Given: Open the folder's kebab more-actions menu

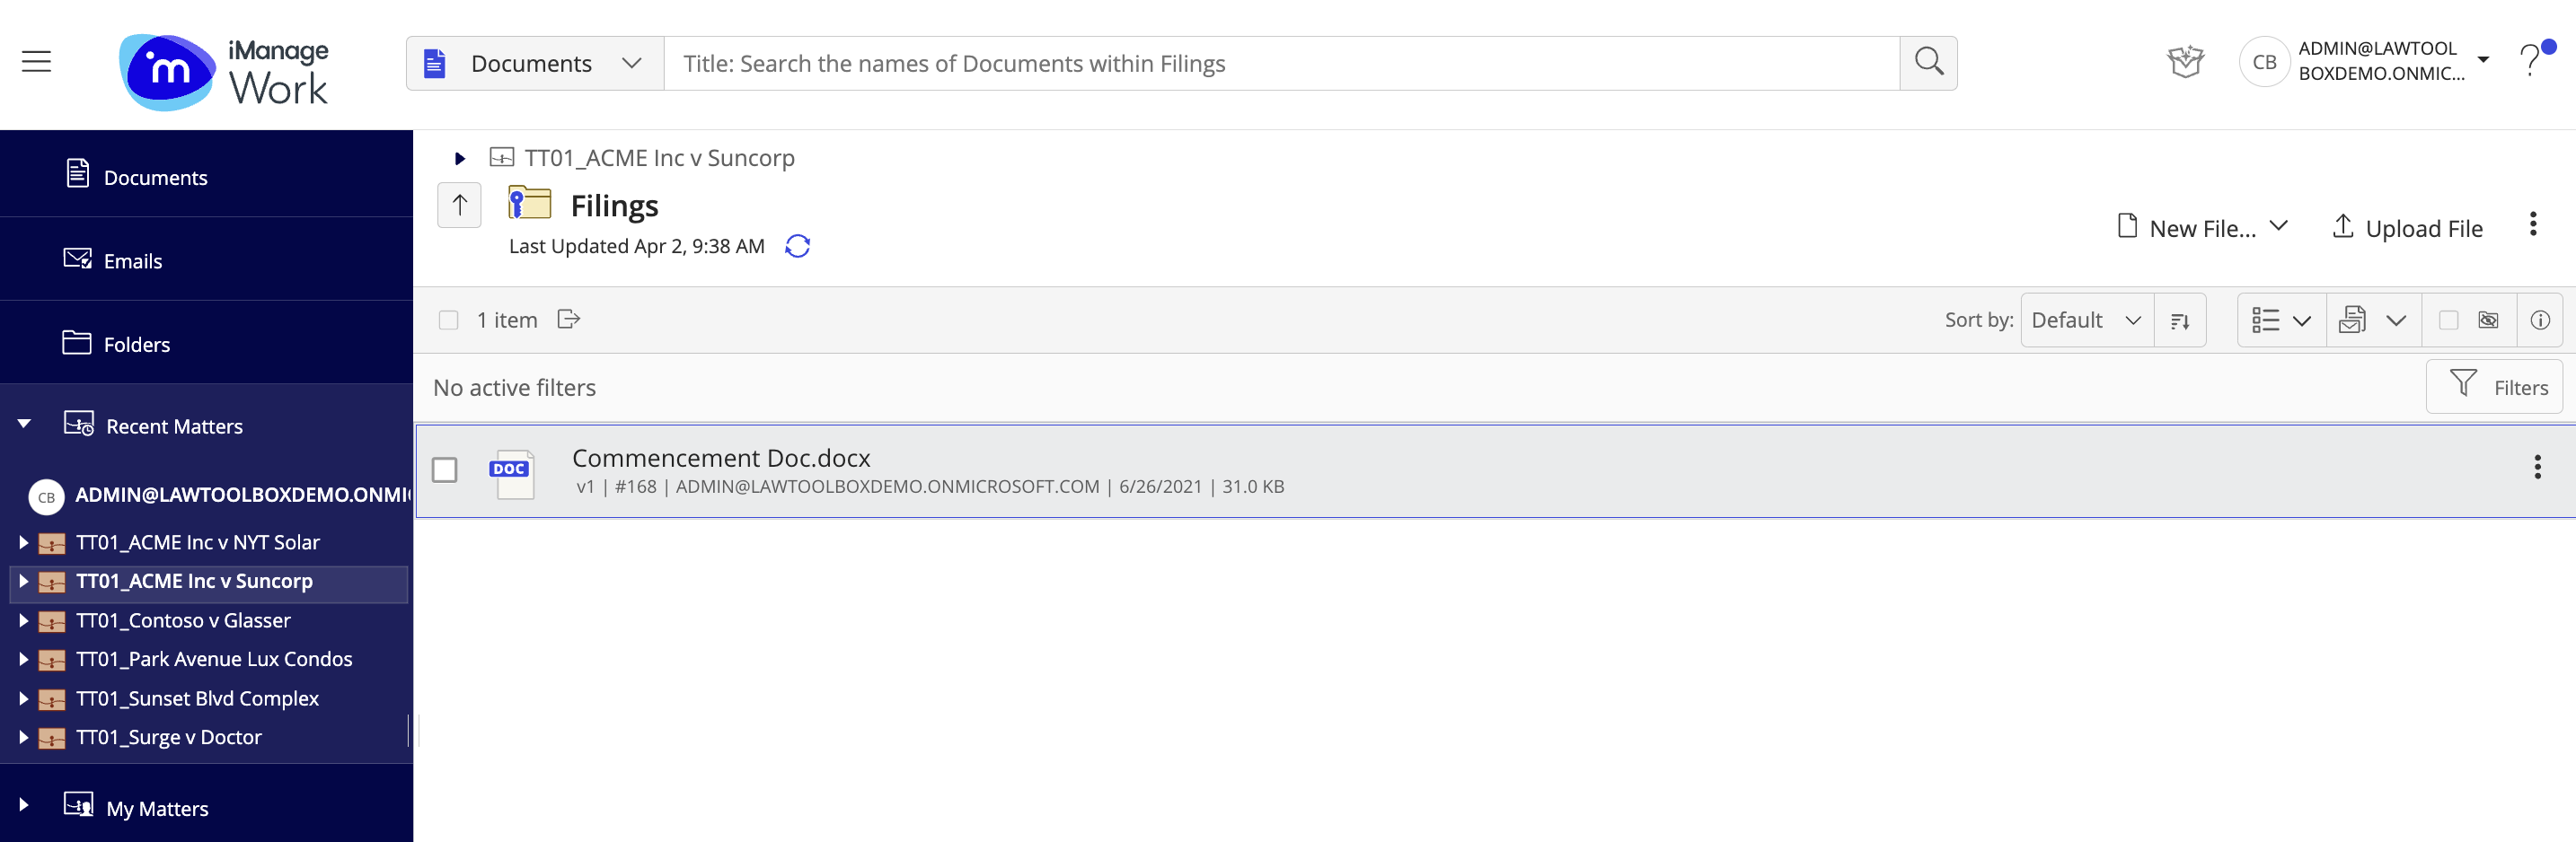Looking at the screenshot, I should 2532,224.
